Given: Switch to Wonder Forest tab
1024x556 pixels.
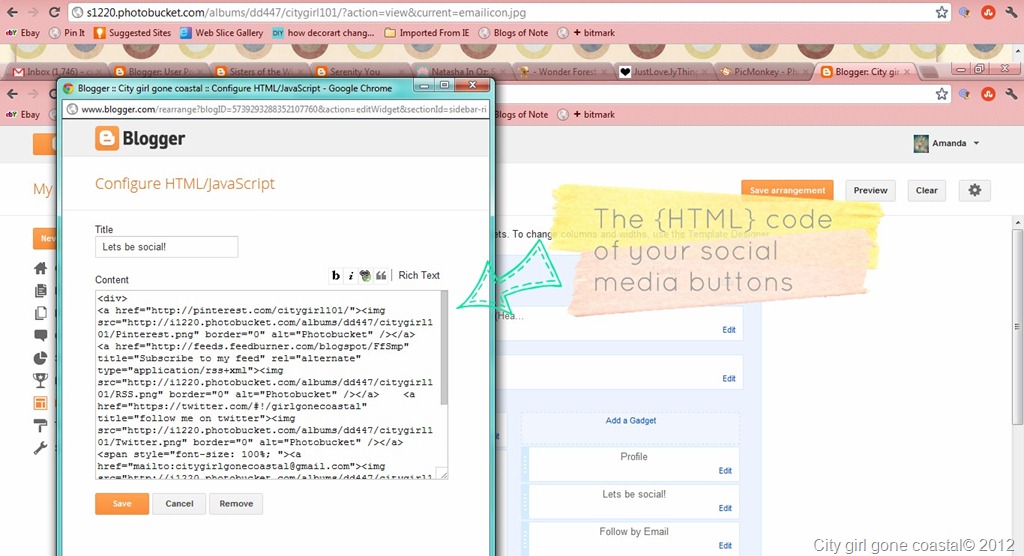Looking at the screenshot, I should pyautogui.click(x=562, y=72).
